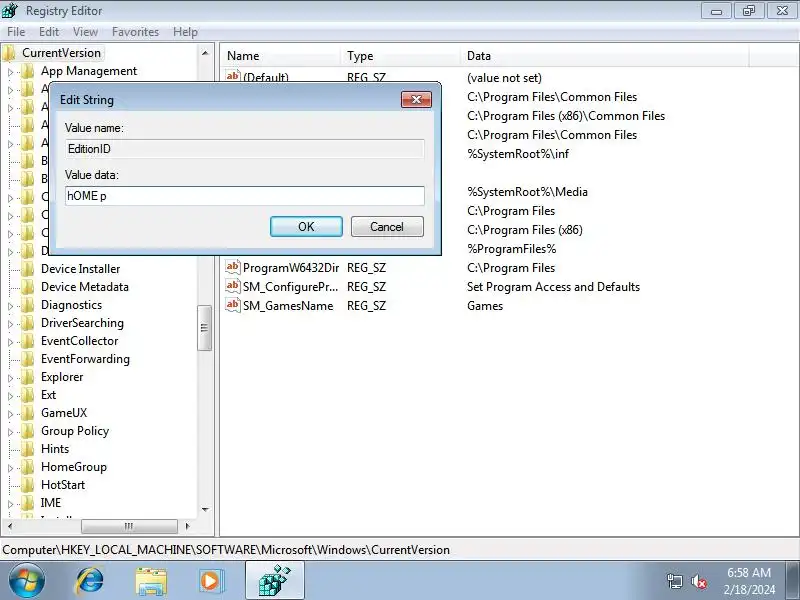Sort values by the Data column header

pos(605,56)
